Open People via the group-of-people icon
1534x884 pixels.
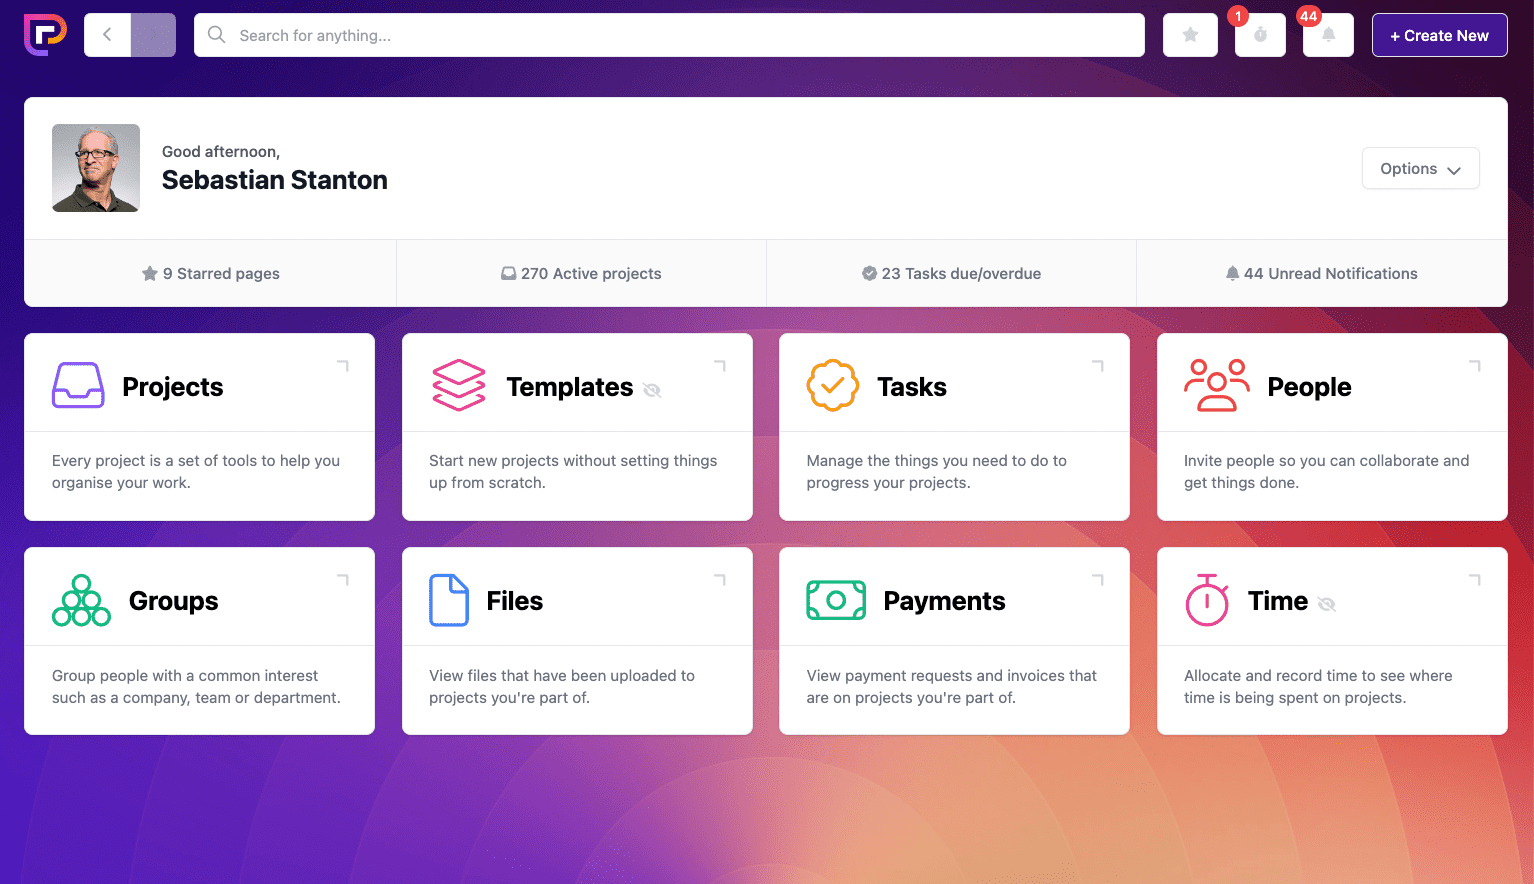pos(1217,385)
